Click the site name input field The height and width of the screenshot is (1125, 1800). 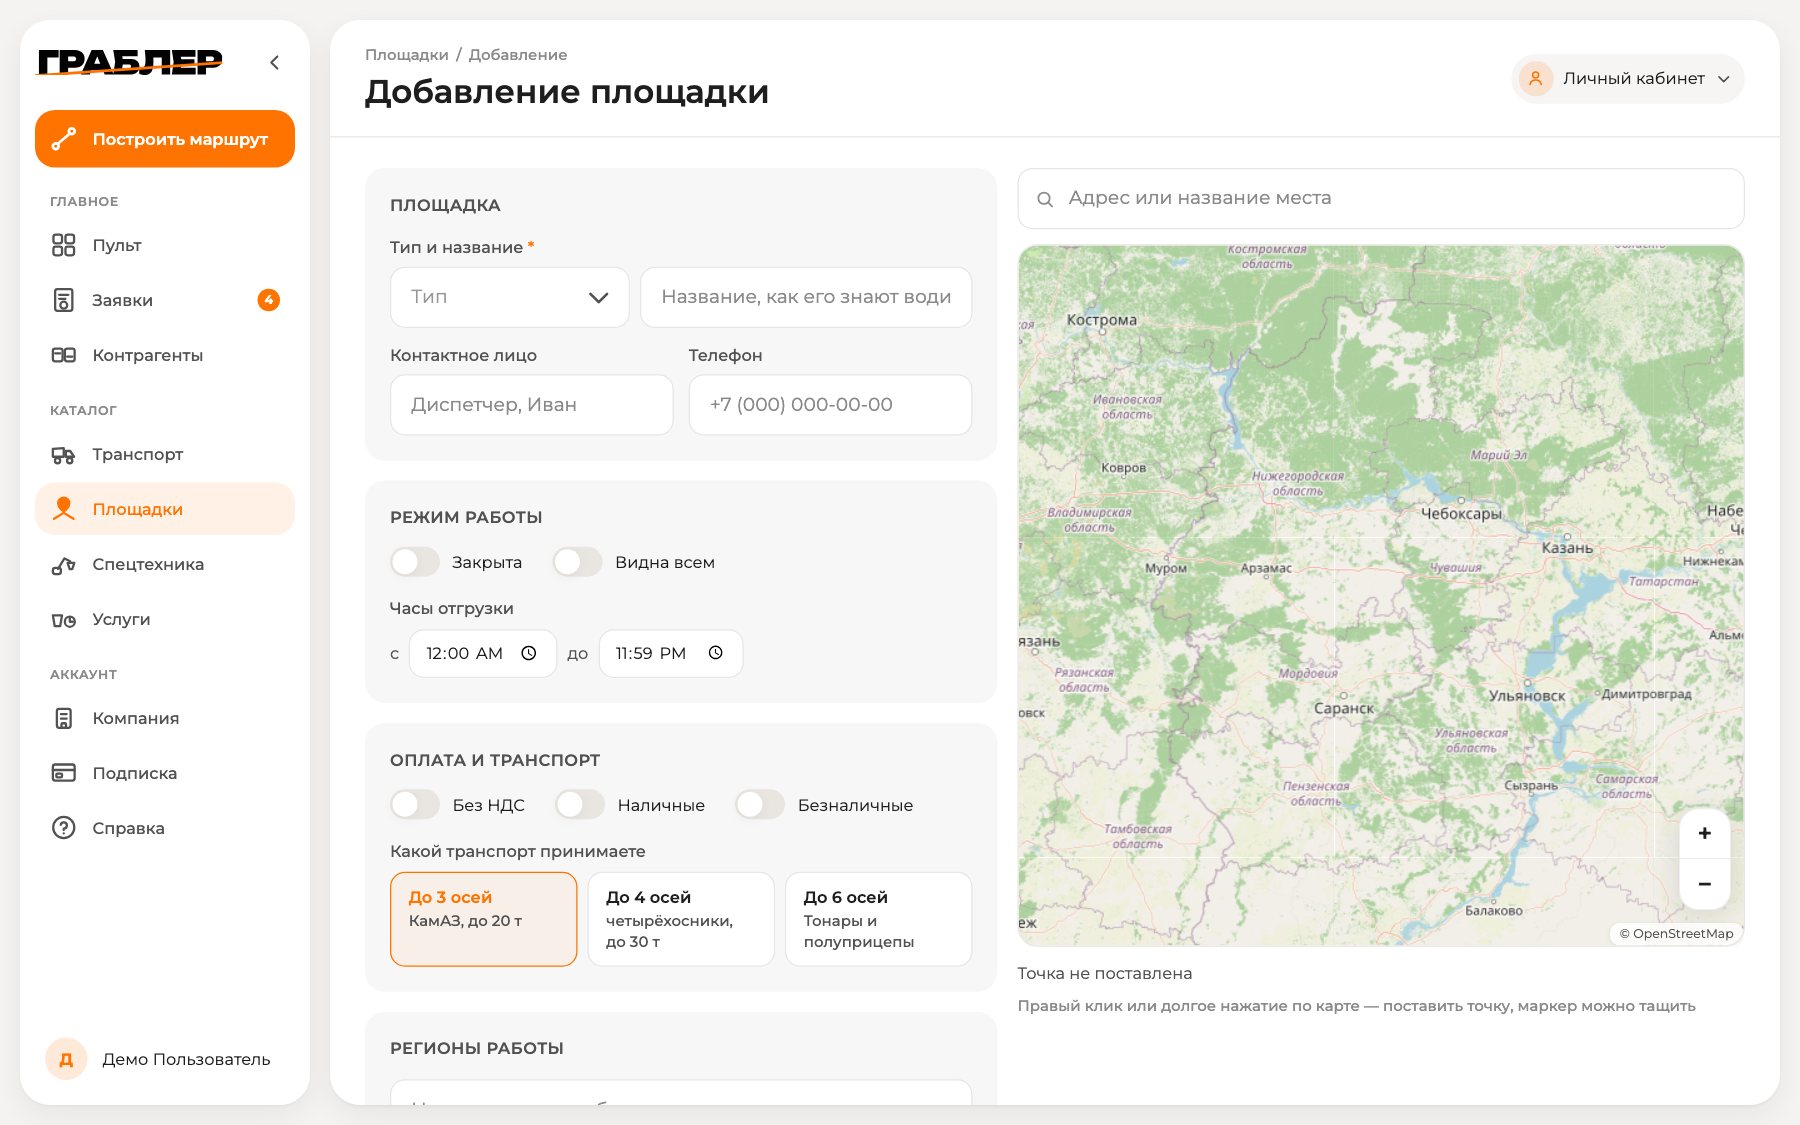click(x=806, y=297)
